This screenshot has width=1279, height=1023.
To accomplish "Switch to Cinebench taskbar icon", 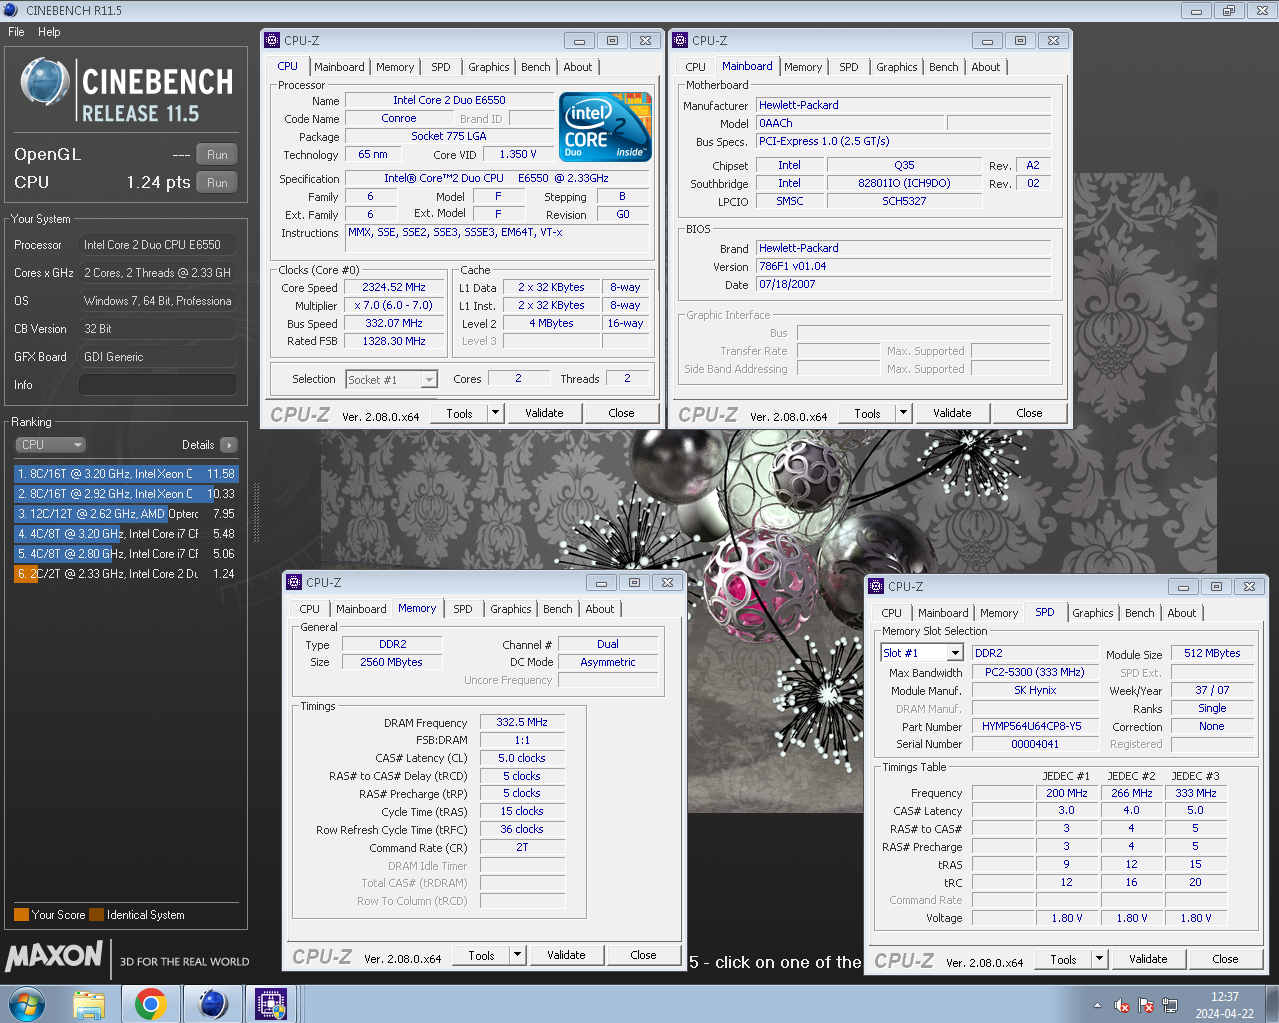I will click(x=213, y=1004).
